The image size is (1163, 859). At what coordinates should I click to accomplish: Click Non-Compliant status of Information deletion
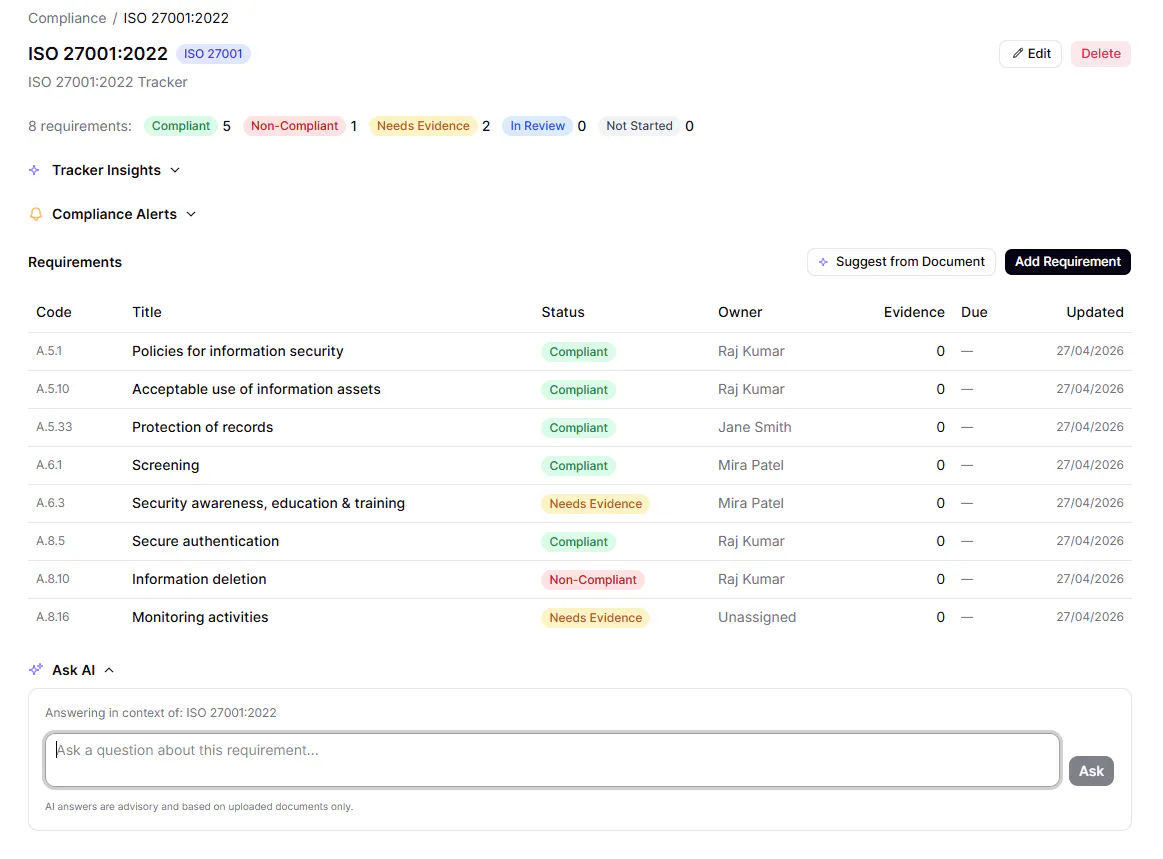[593, 580]
